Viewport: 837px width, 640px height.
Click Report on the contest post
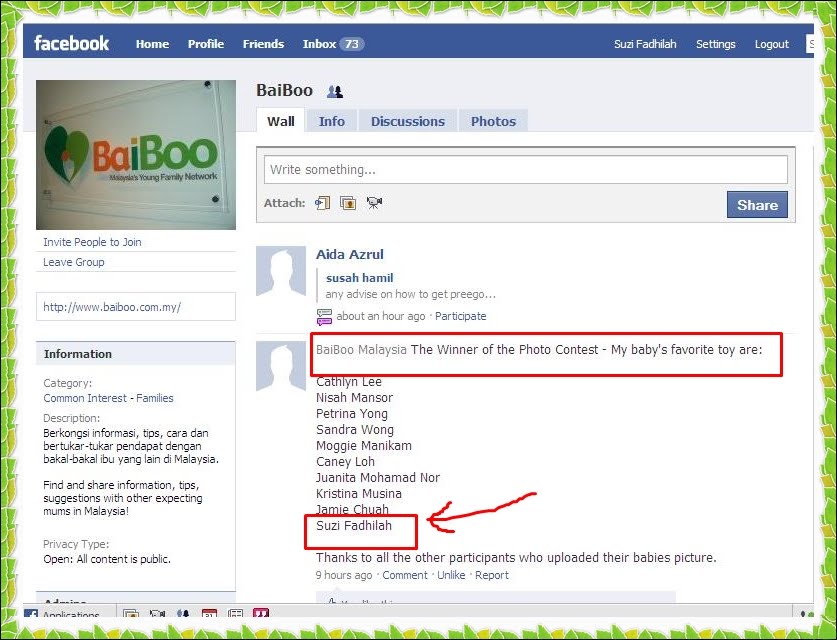[492, 575]
